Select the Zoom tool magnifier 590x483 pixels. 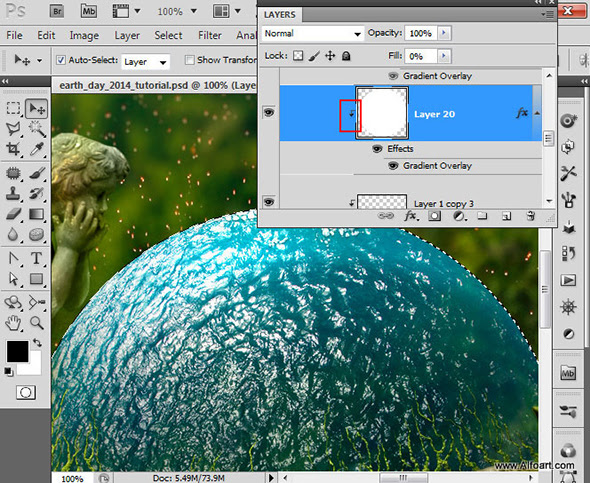(37, 322)
